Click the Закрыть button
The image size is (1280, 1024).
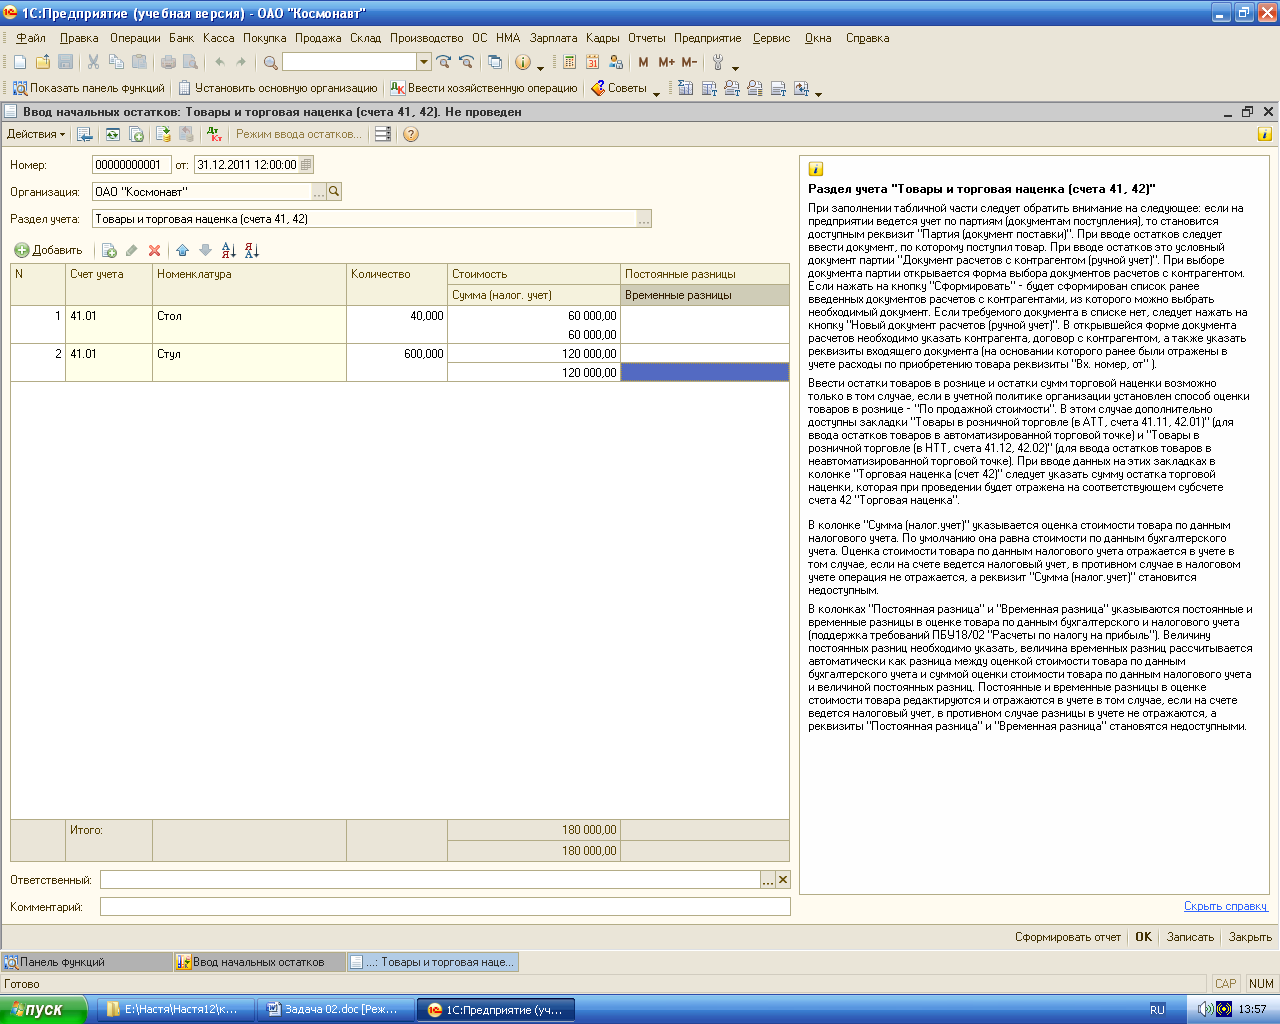coord(1250,937)
